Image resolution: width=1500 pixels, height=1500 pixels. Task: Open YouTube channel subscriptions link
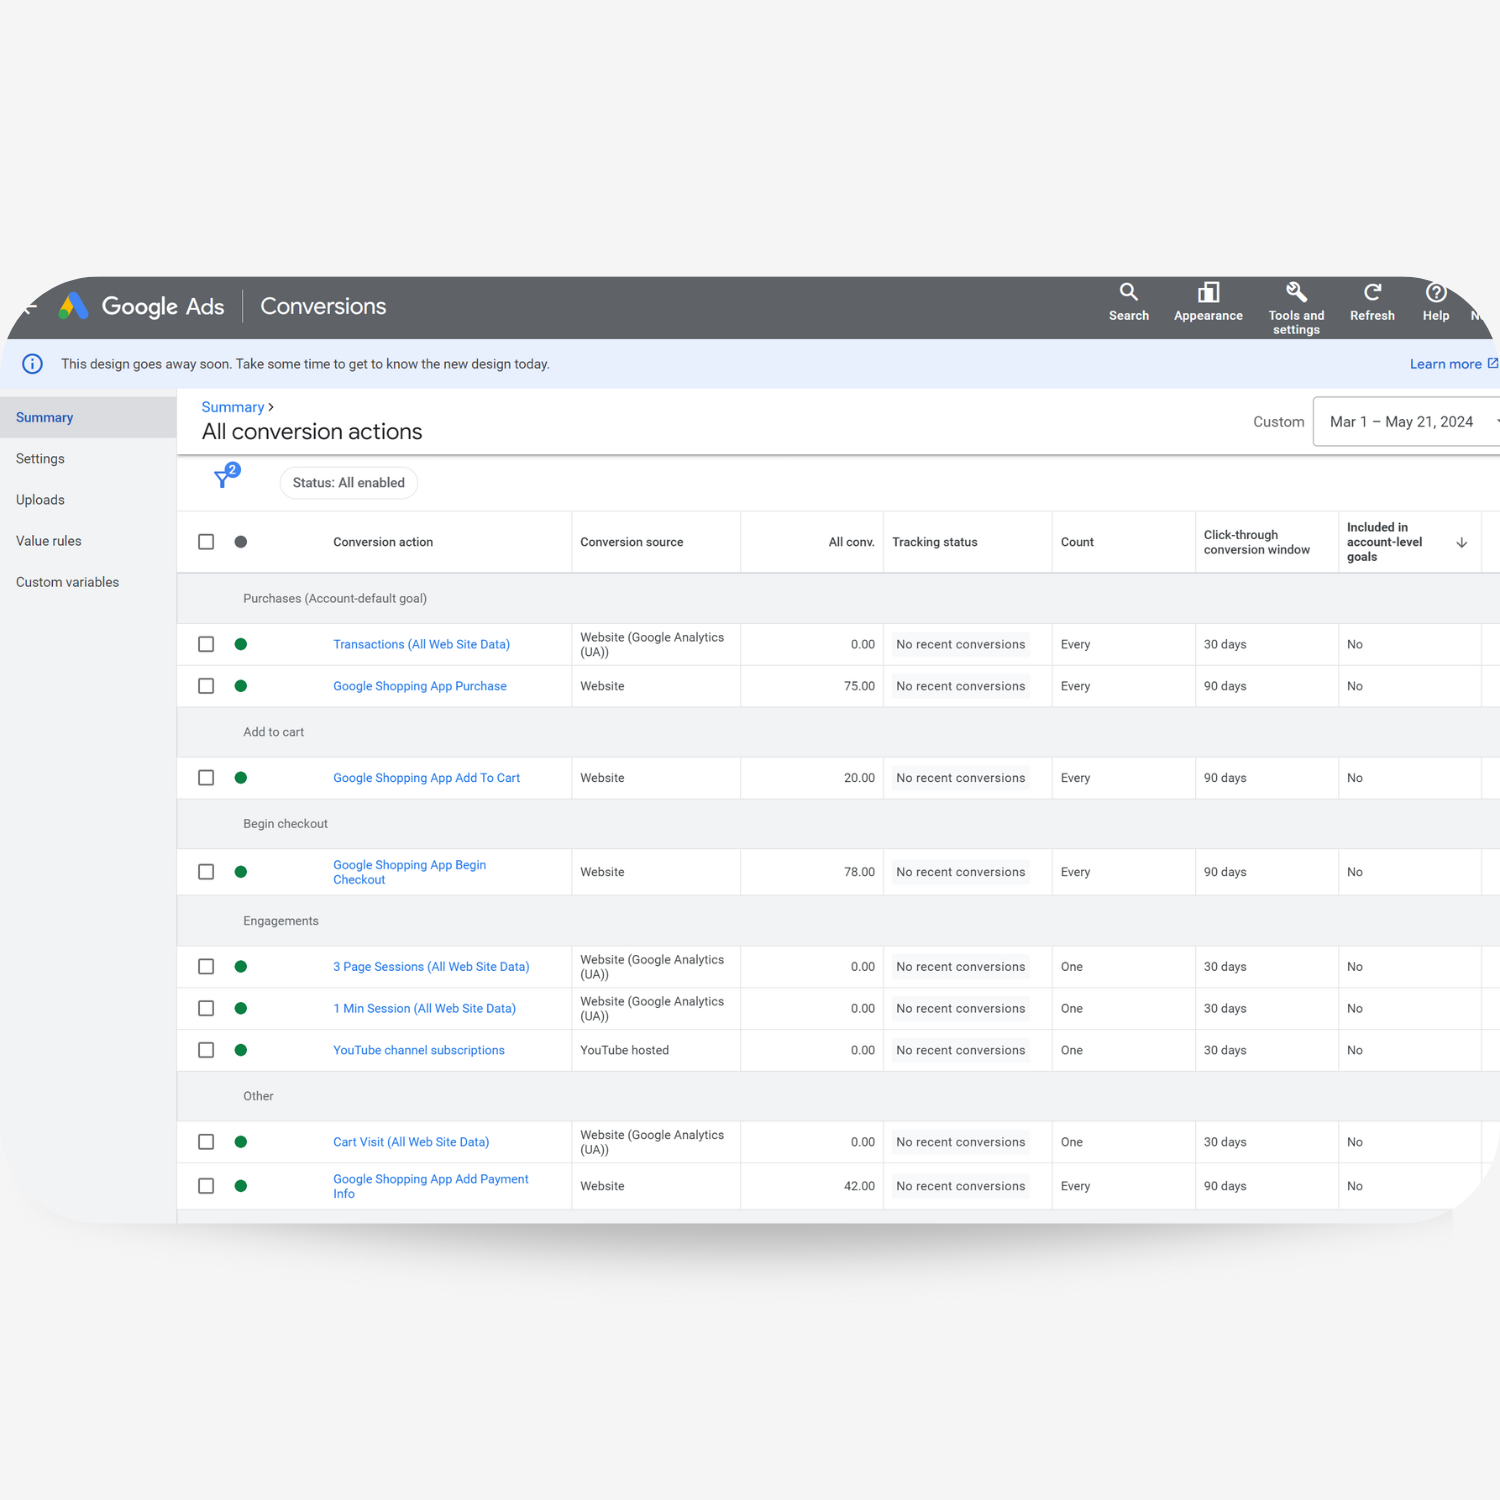419,1050
